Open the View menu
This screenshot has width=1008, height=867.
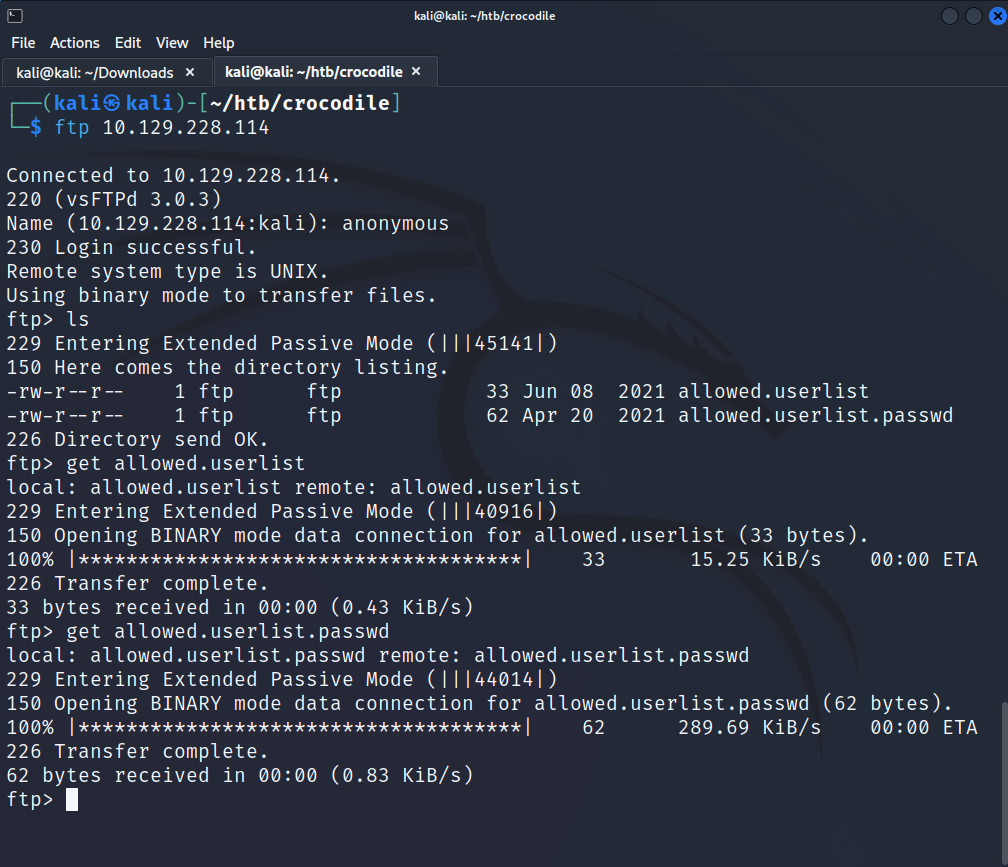pyautogui.click(x=172, y=43)
